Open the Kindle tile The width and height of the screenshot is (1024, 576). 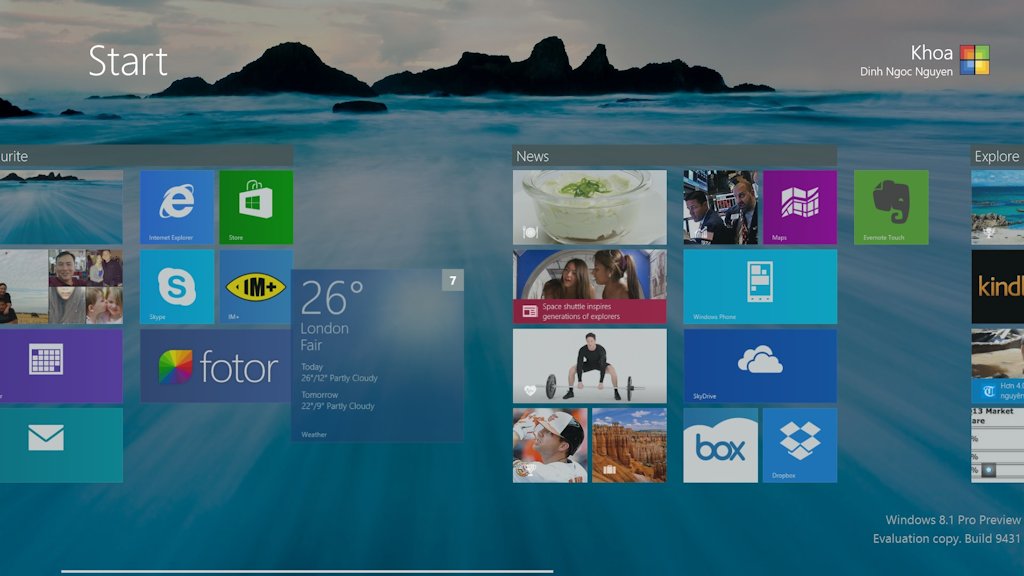pos(997,287)
